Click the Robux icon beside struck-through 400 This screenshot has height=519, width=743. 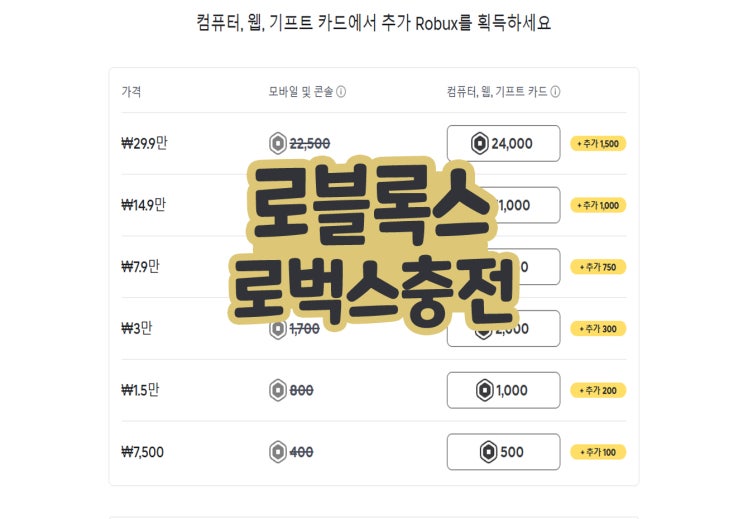(278, 452)
